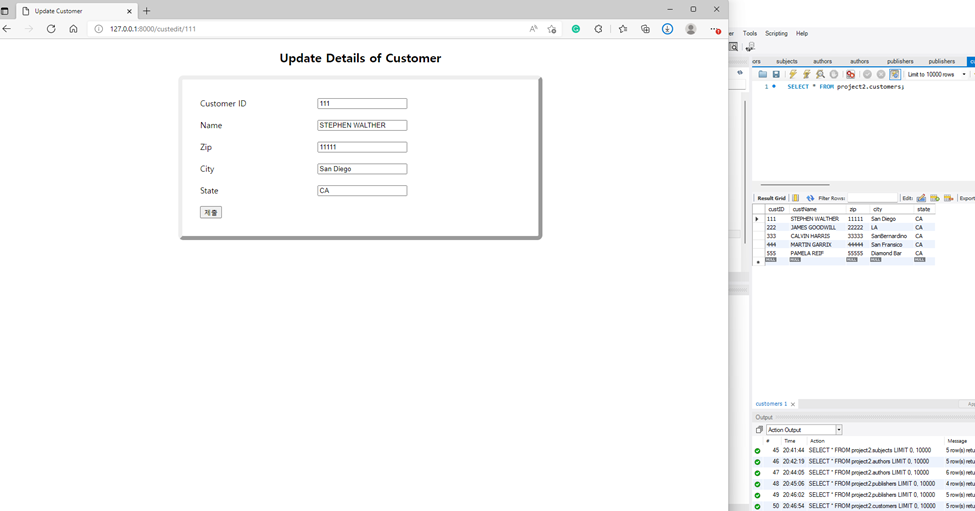Execute query with lightning bolt icon
Viewport: 975px width, 511px height.
[x=793, y=74]
